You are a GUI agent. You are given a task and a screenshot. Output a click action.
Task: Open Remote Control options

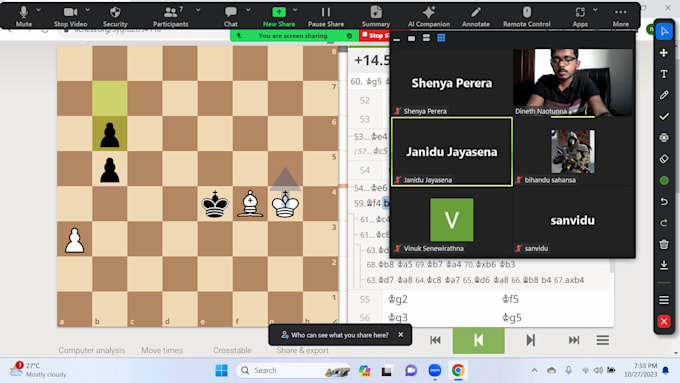(x=526, y=16)
